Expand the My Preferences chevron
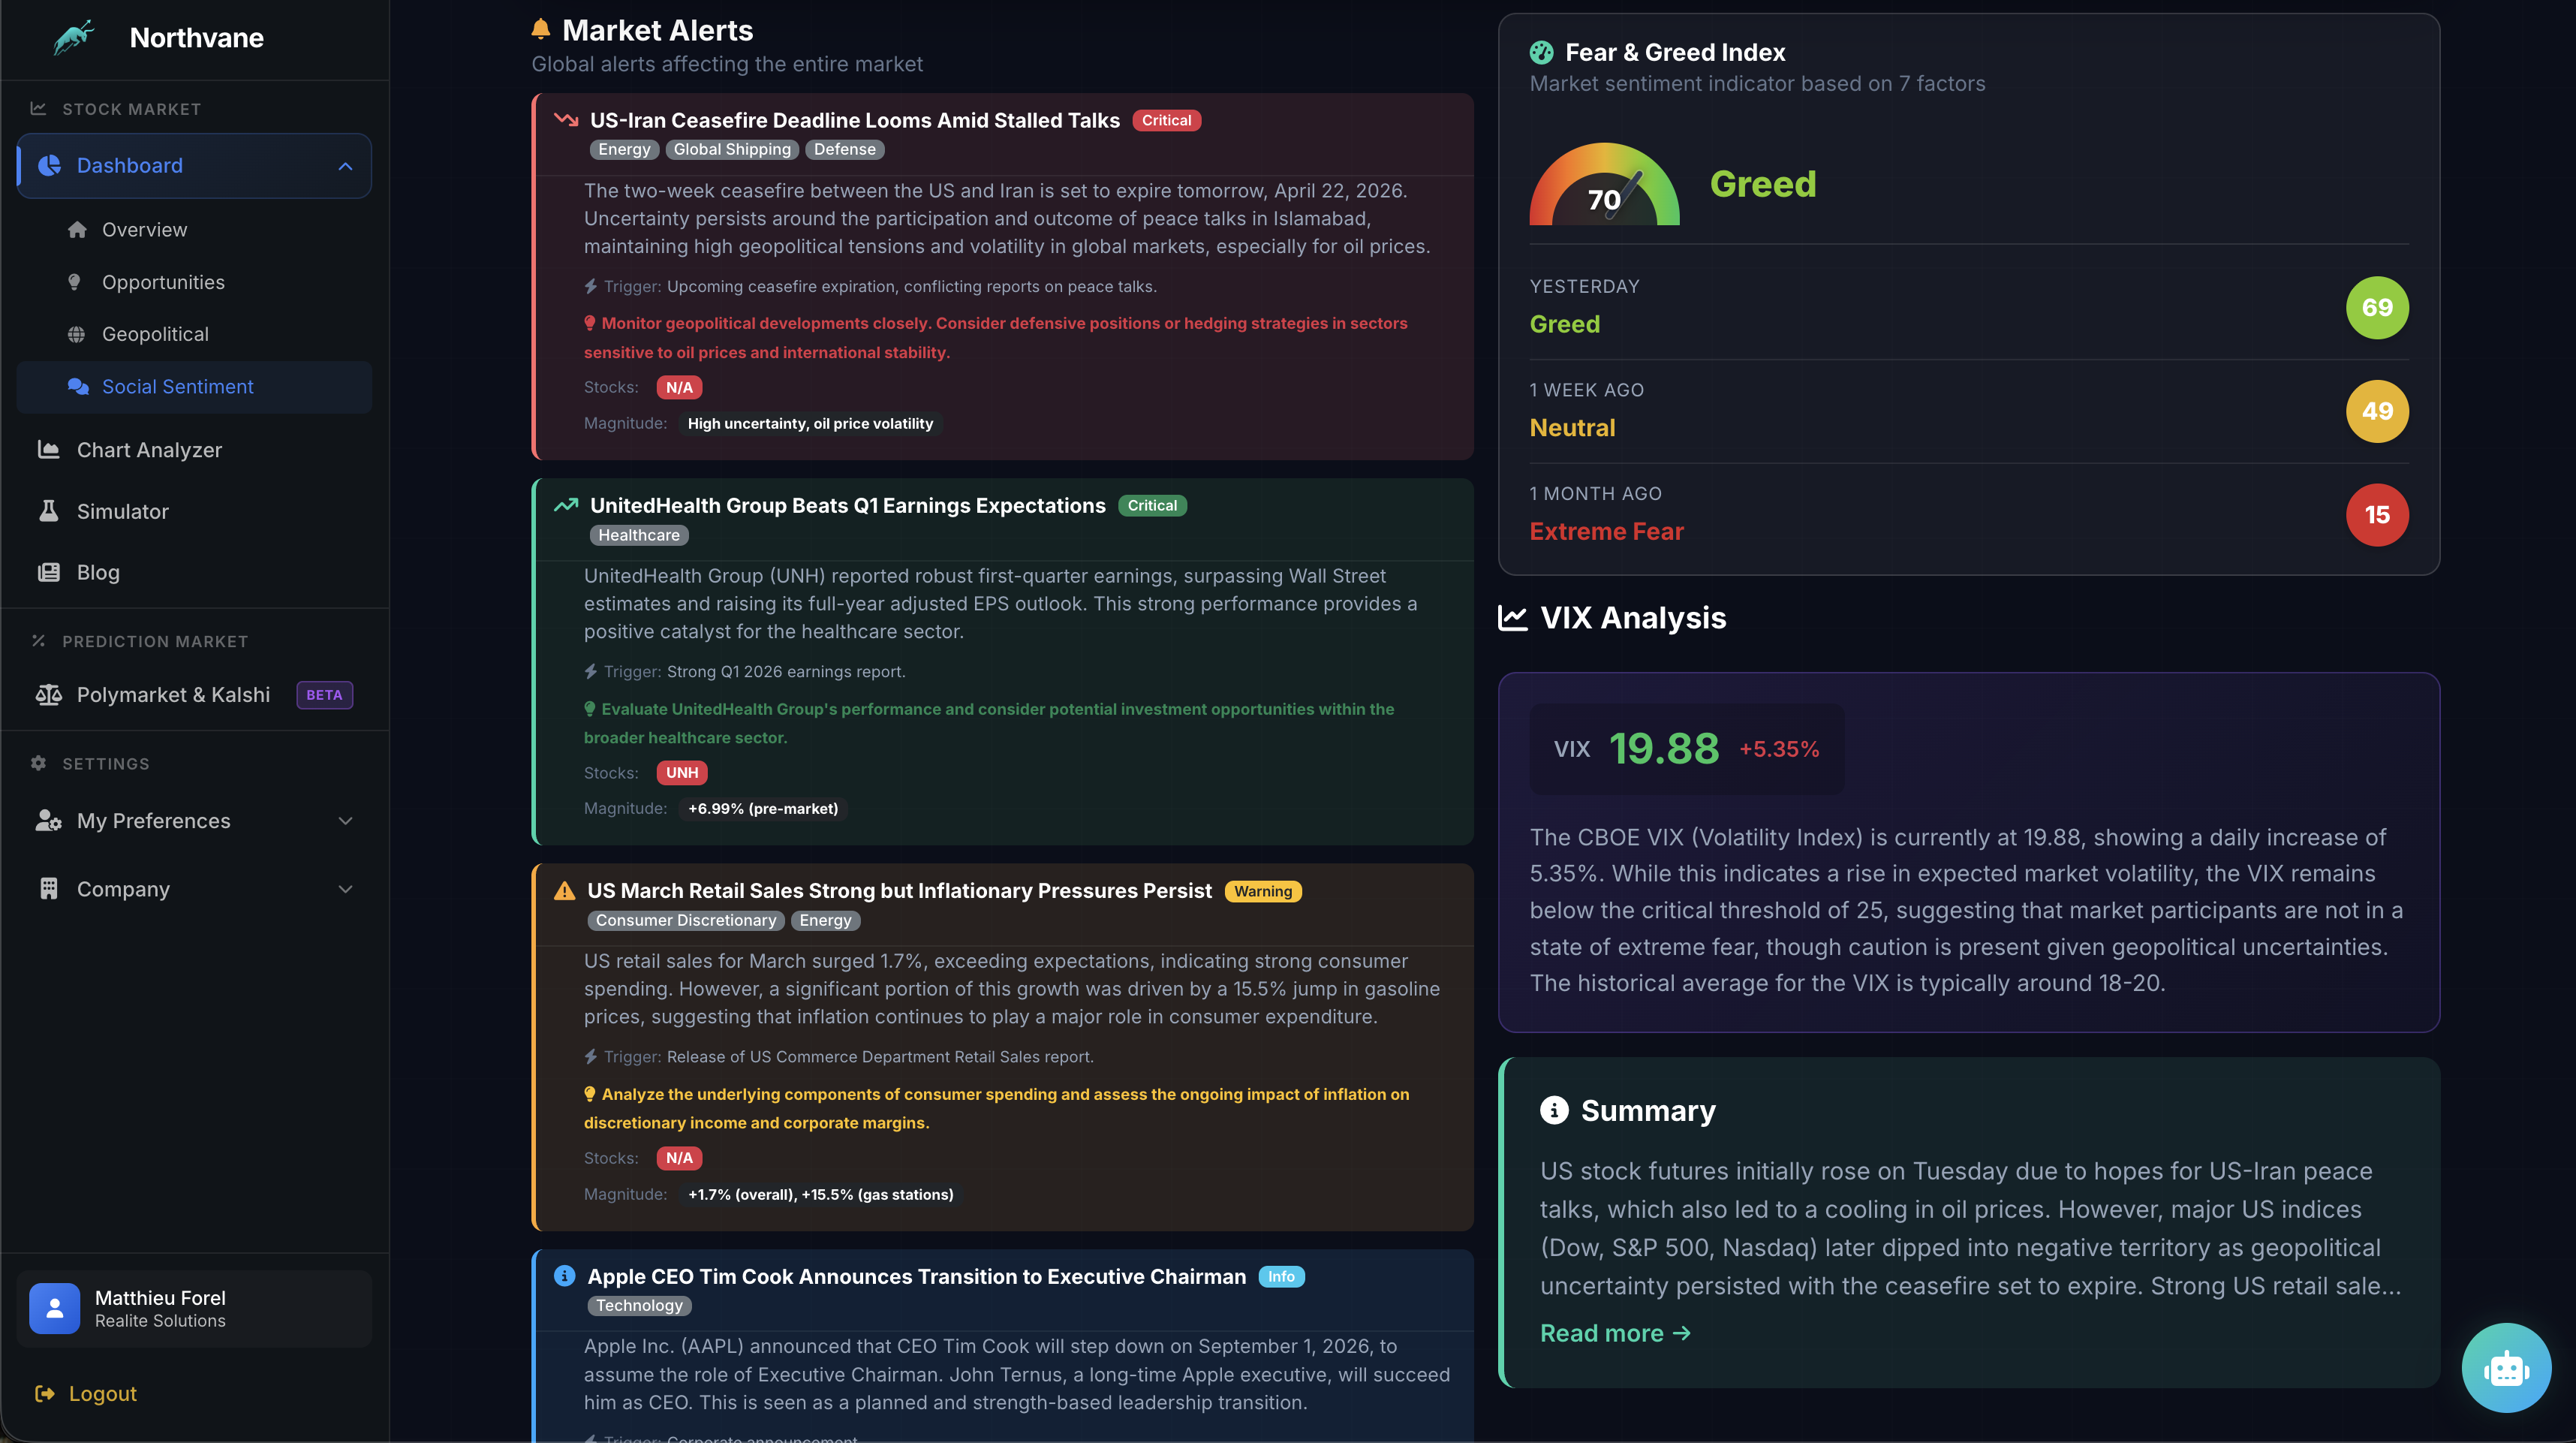The height and width of the screenshot is (1443, 2576). click(346, 821)
